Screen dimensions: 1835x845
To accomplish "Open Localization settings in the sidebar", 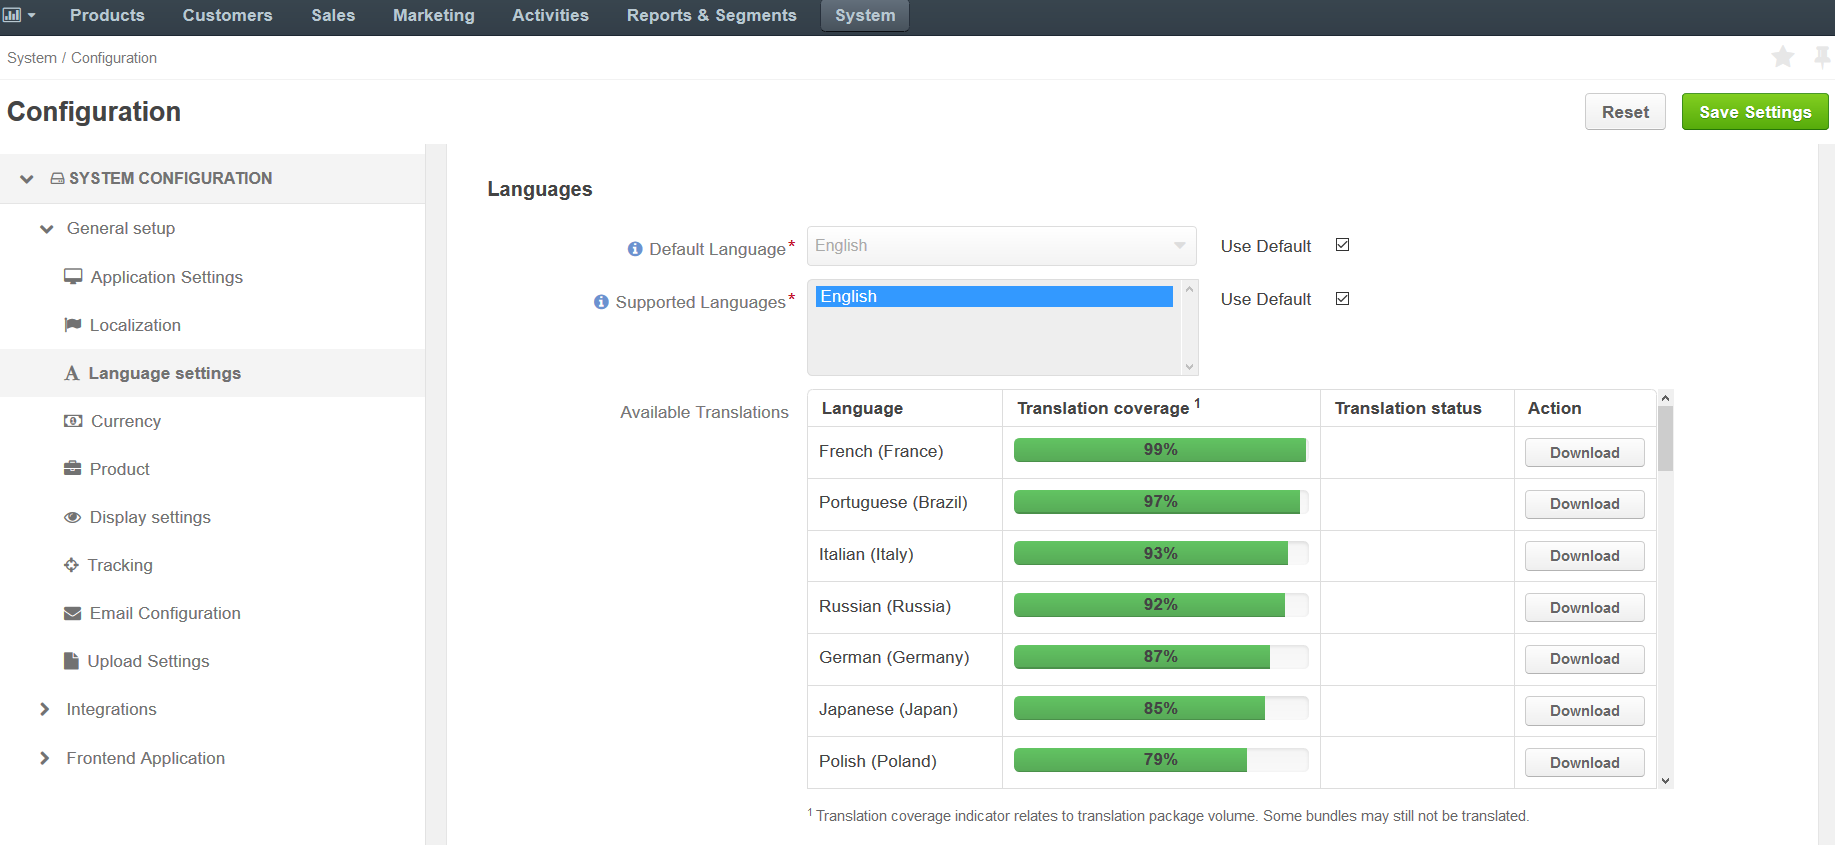I will click(135, 325).
